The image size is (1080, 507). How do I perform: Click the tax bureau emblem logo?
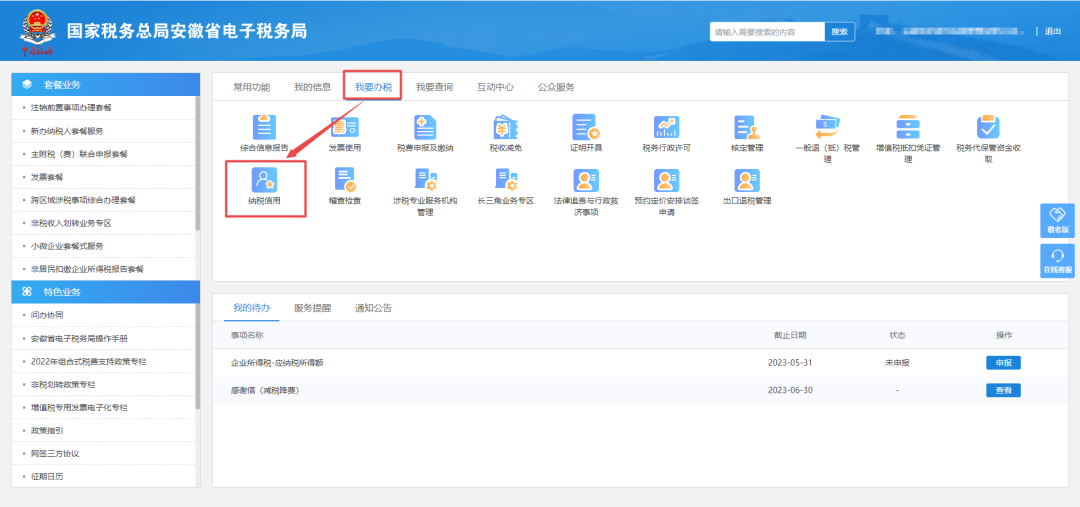36,32
